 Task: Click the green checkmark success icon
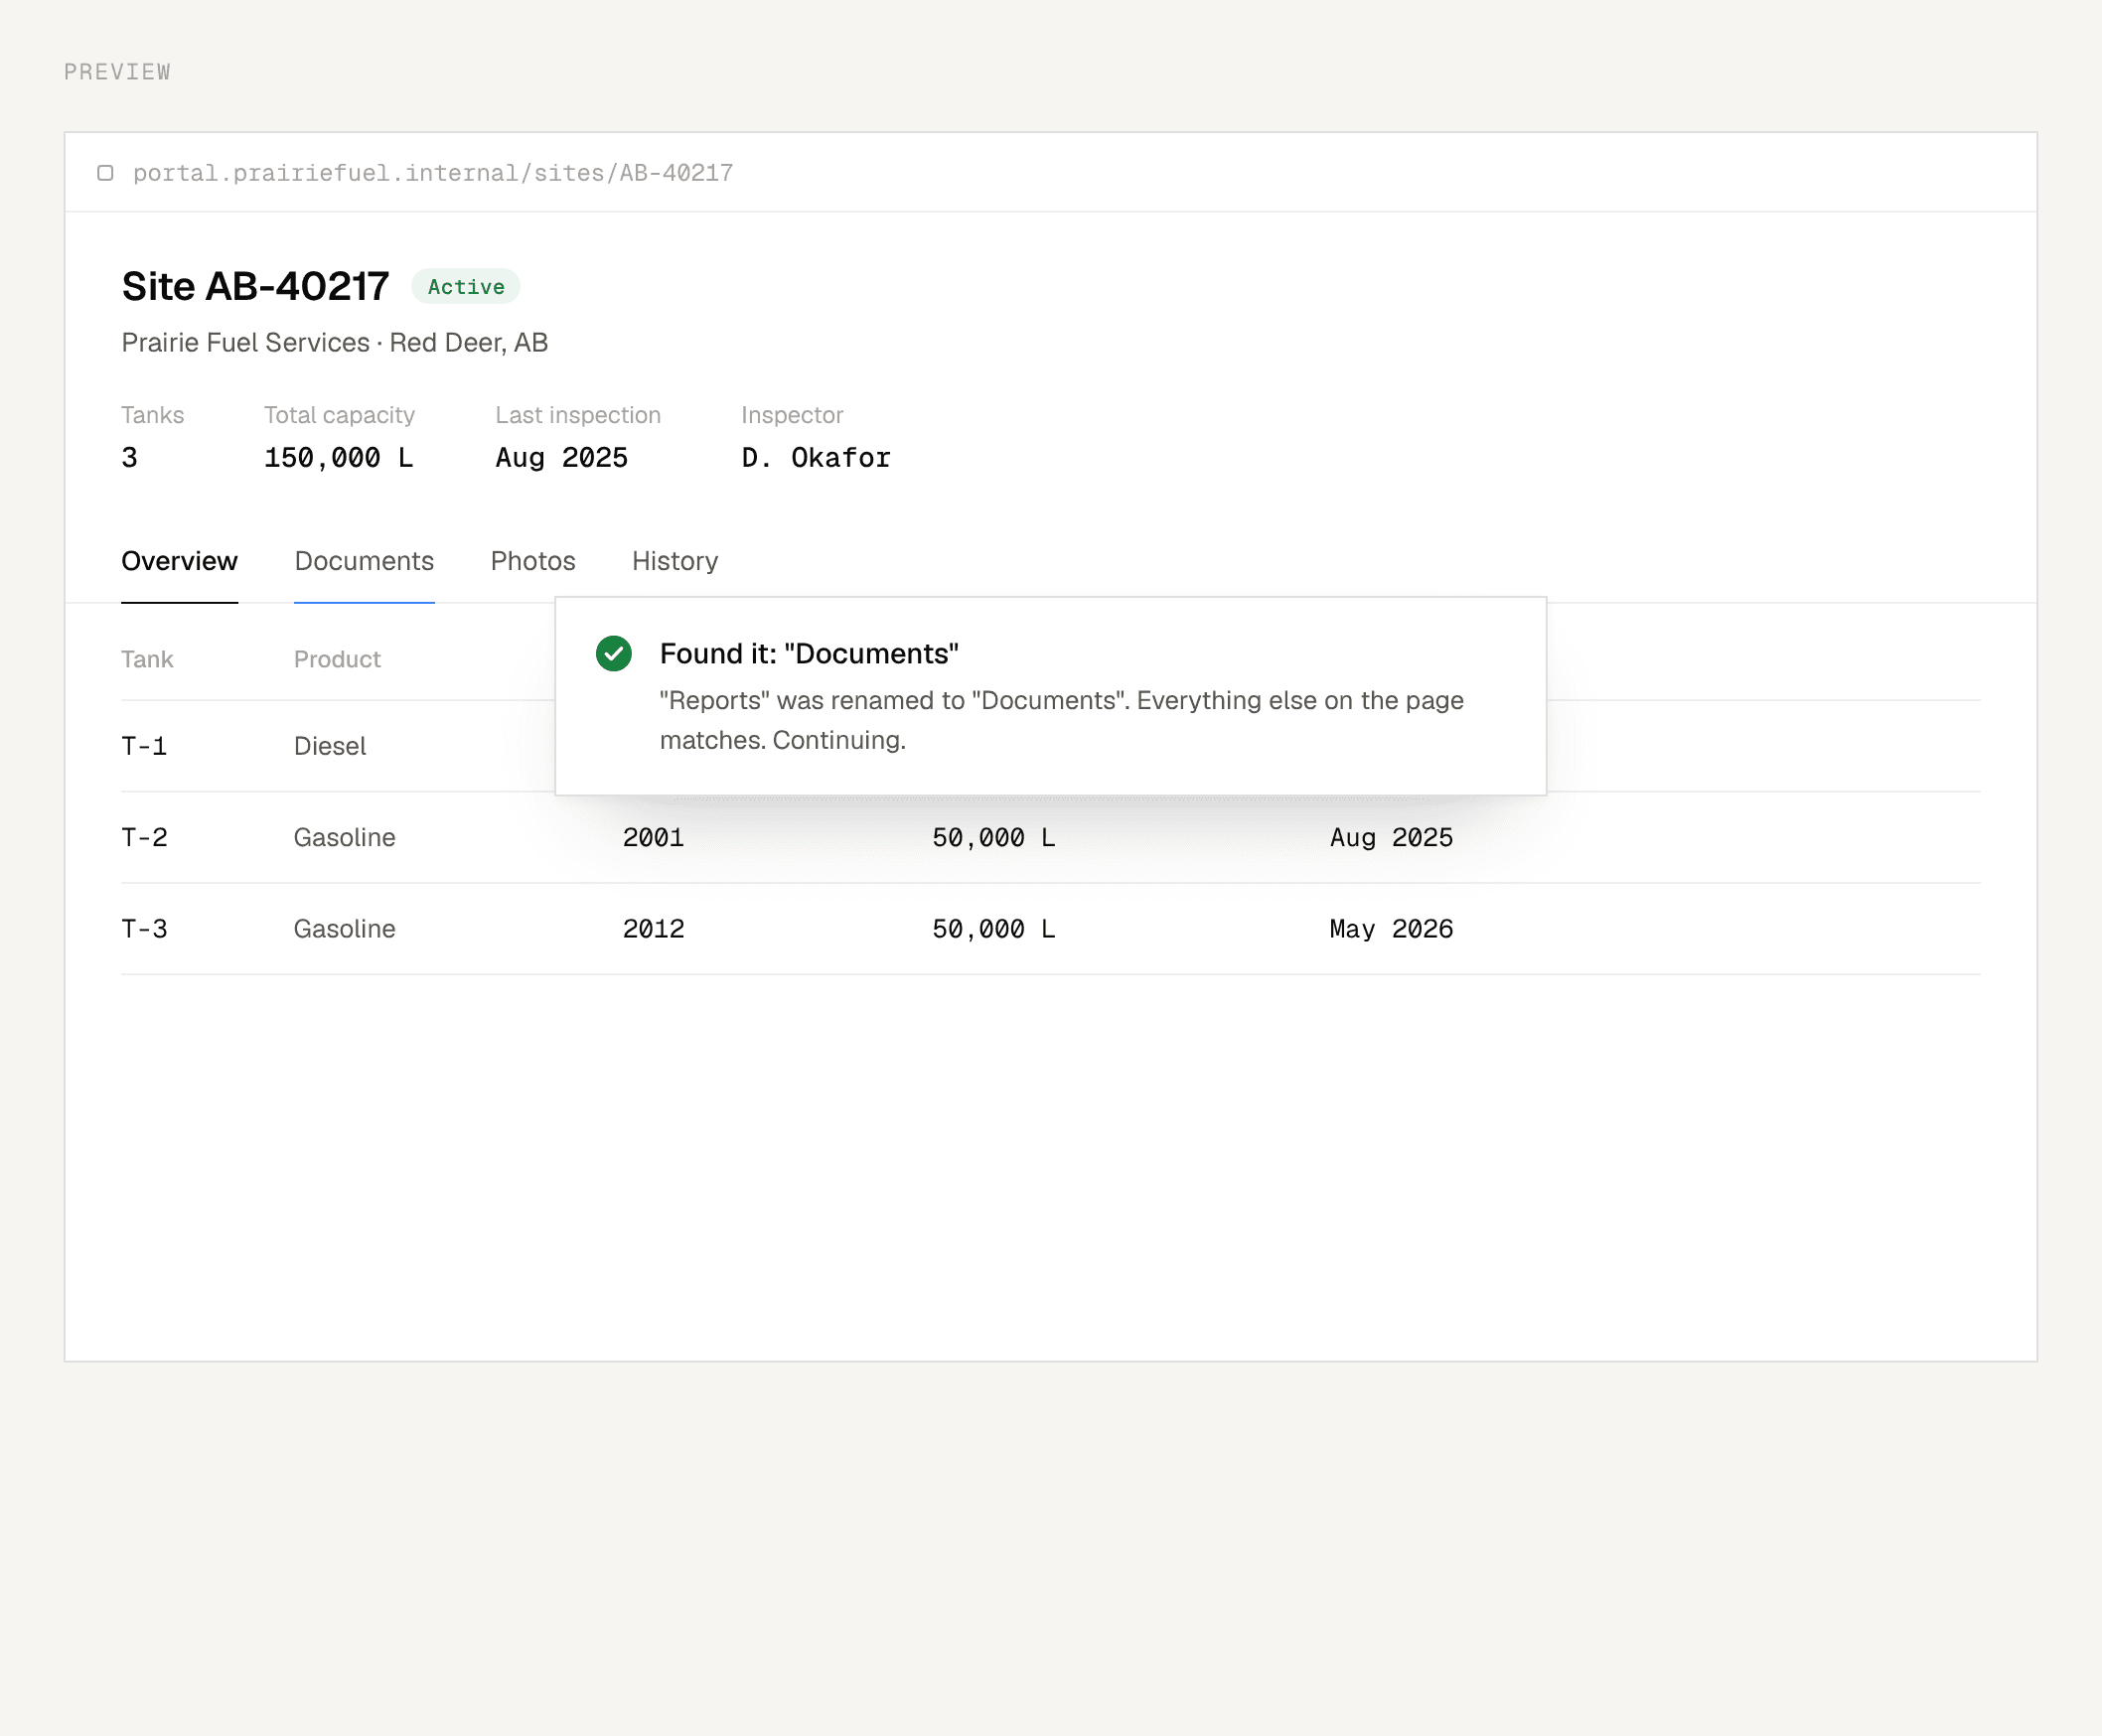(x=613, y=653)
